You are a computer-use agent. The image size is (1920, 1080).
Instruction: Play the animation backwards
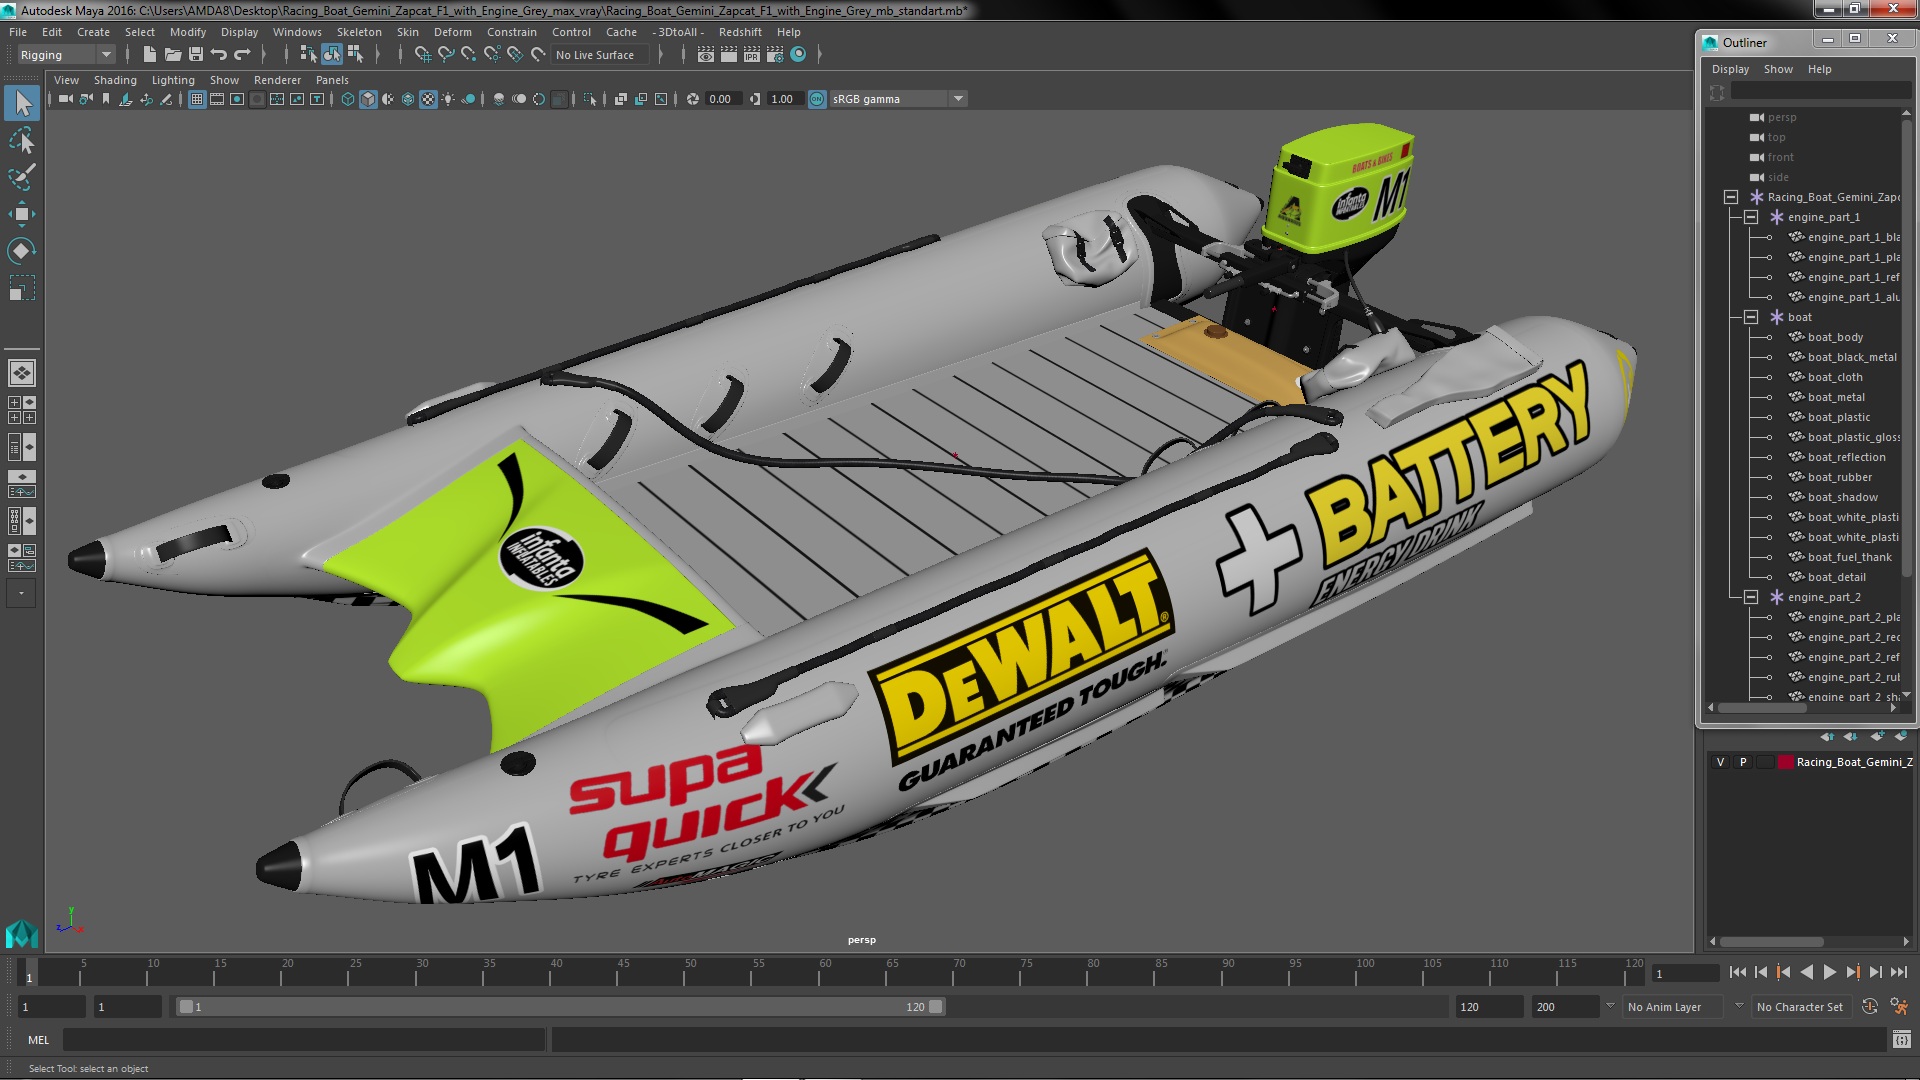(x=1806, y=972)
